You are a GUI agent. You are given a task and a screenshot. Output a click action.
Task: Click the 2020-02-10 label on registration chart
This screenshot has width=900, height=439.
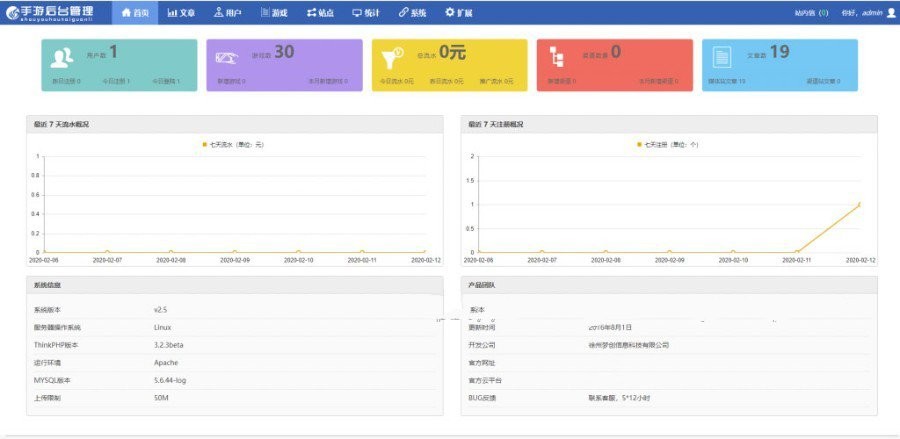(x=733, y=260)
